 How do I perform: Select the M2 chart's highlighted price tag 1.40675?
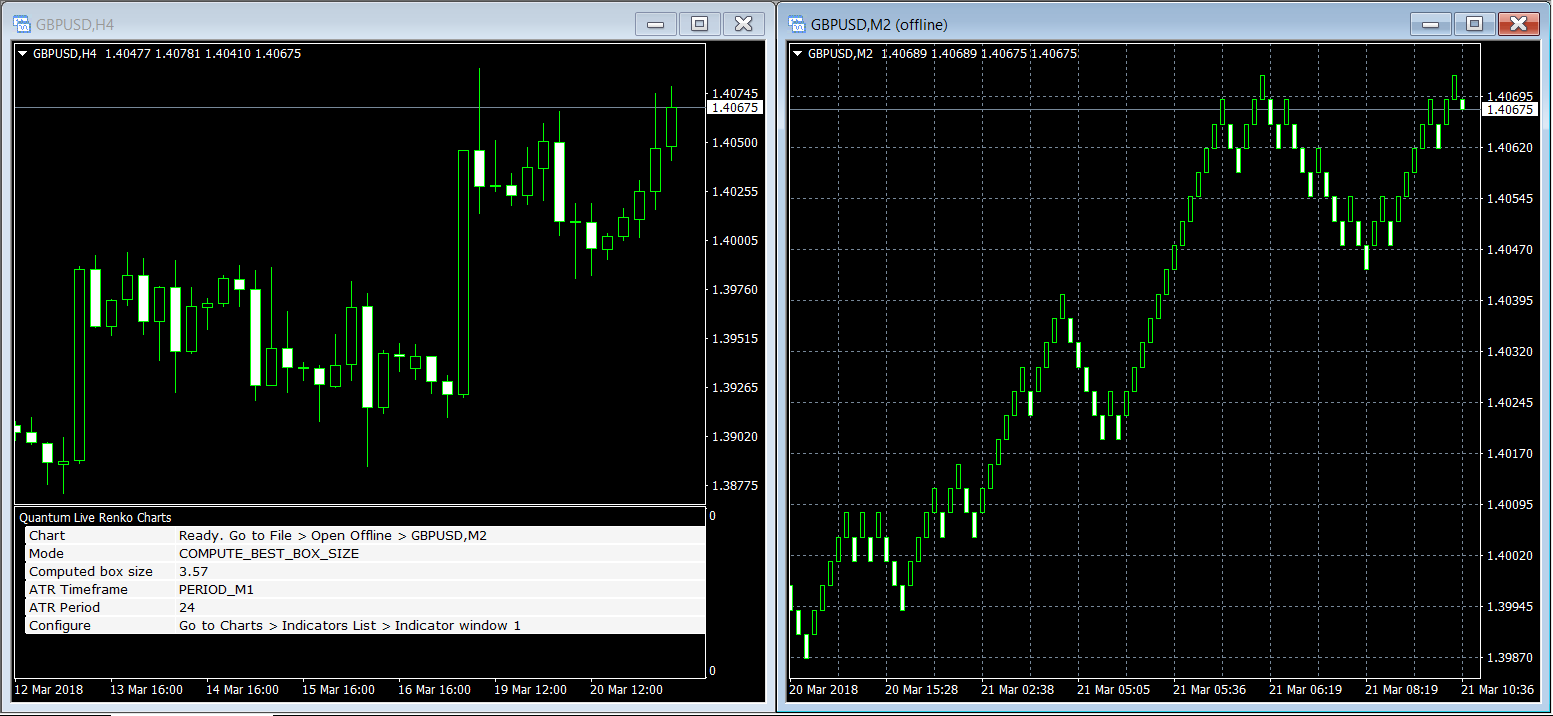pos(1509,110)
